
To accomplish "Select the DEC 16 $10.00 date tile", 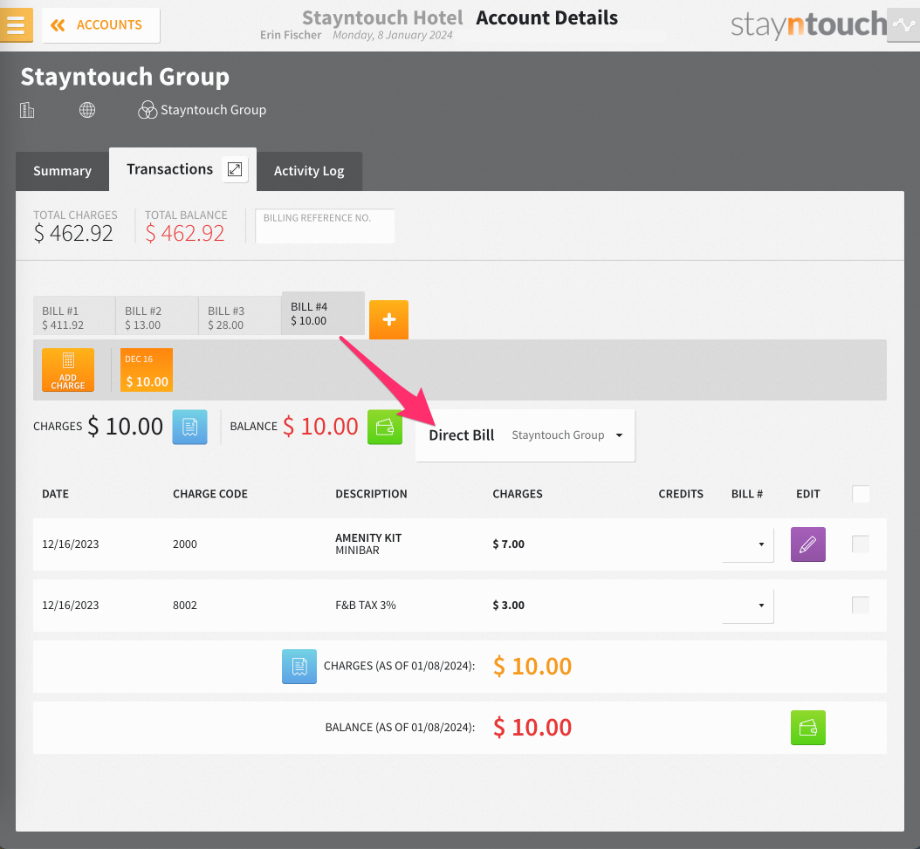I will [x=147, y=370].
